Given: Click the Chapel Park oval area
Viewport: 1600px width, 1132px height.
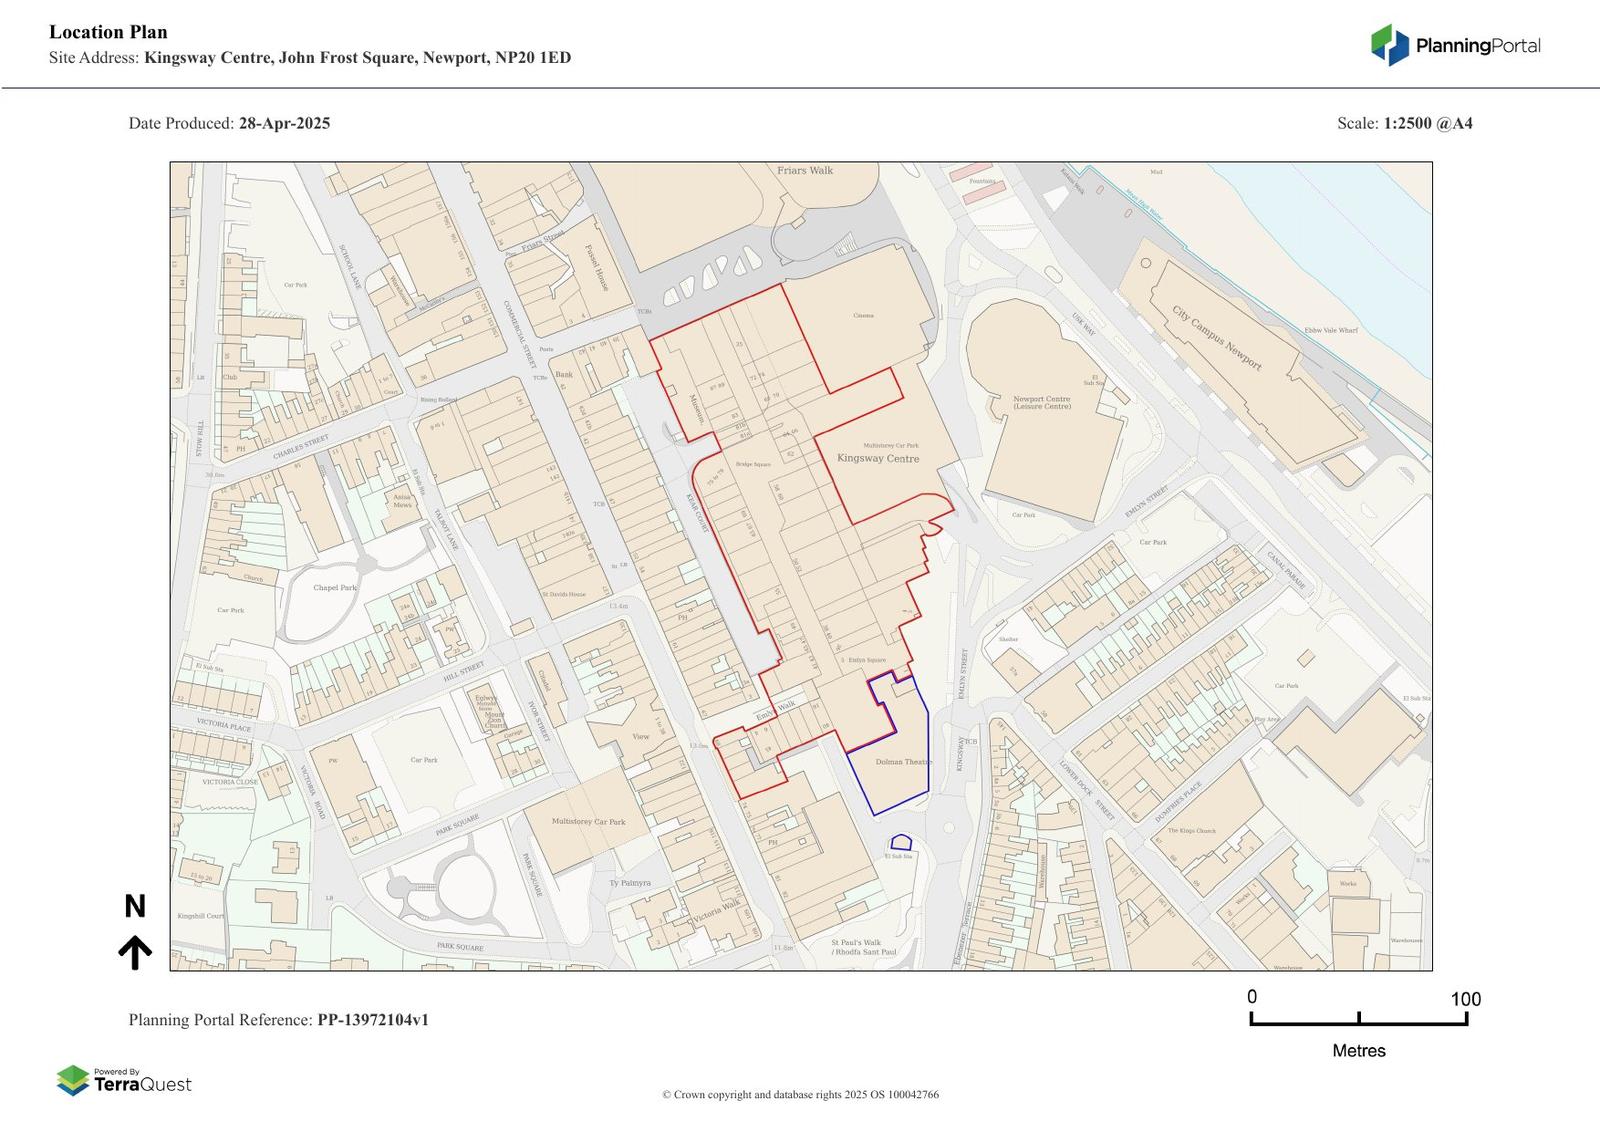Looking at the screenshot, I should (x=333, y=590).
